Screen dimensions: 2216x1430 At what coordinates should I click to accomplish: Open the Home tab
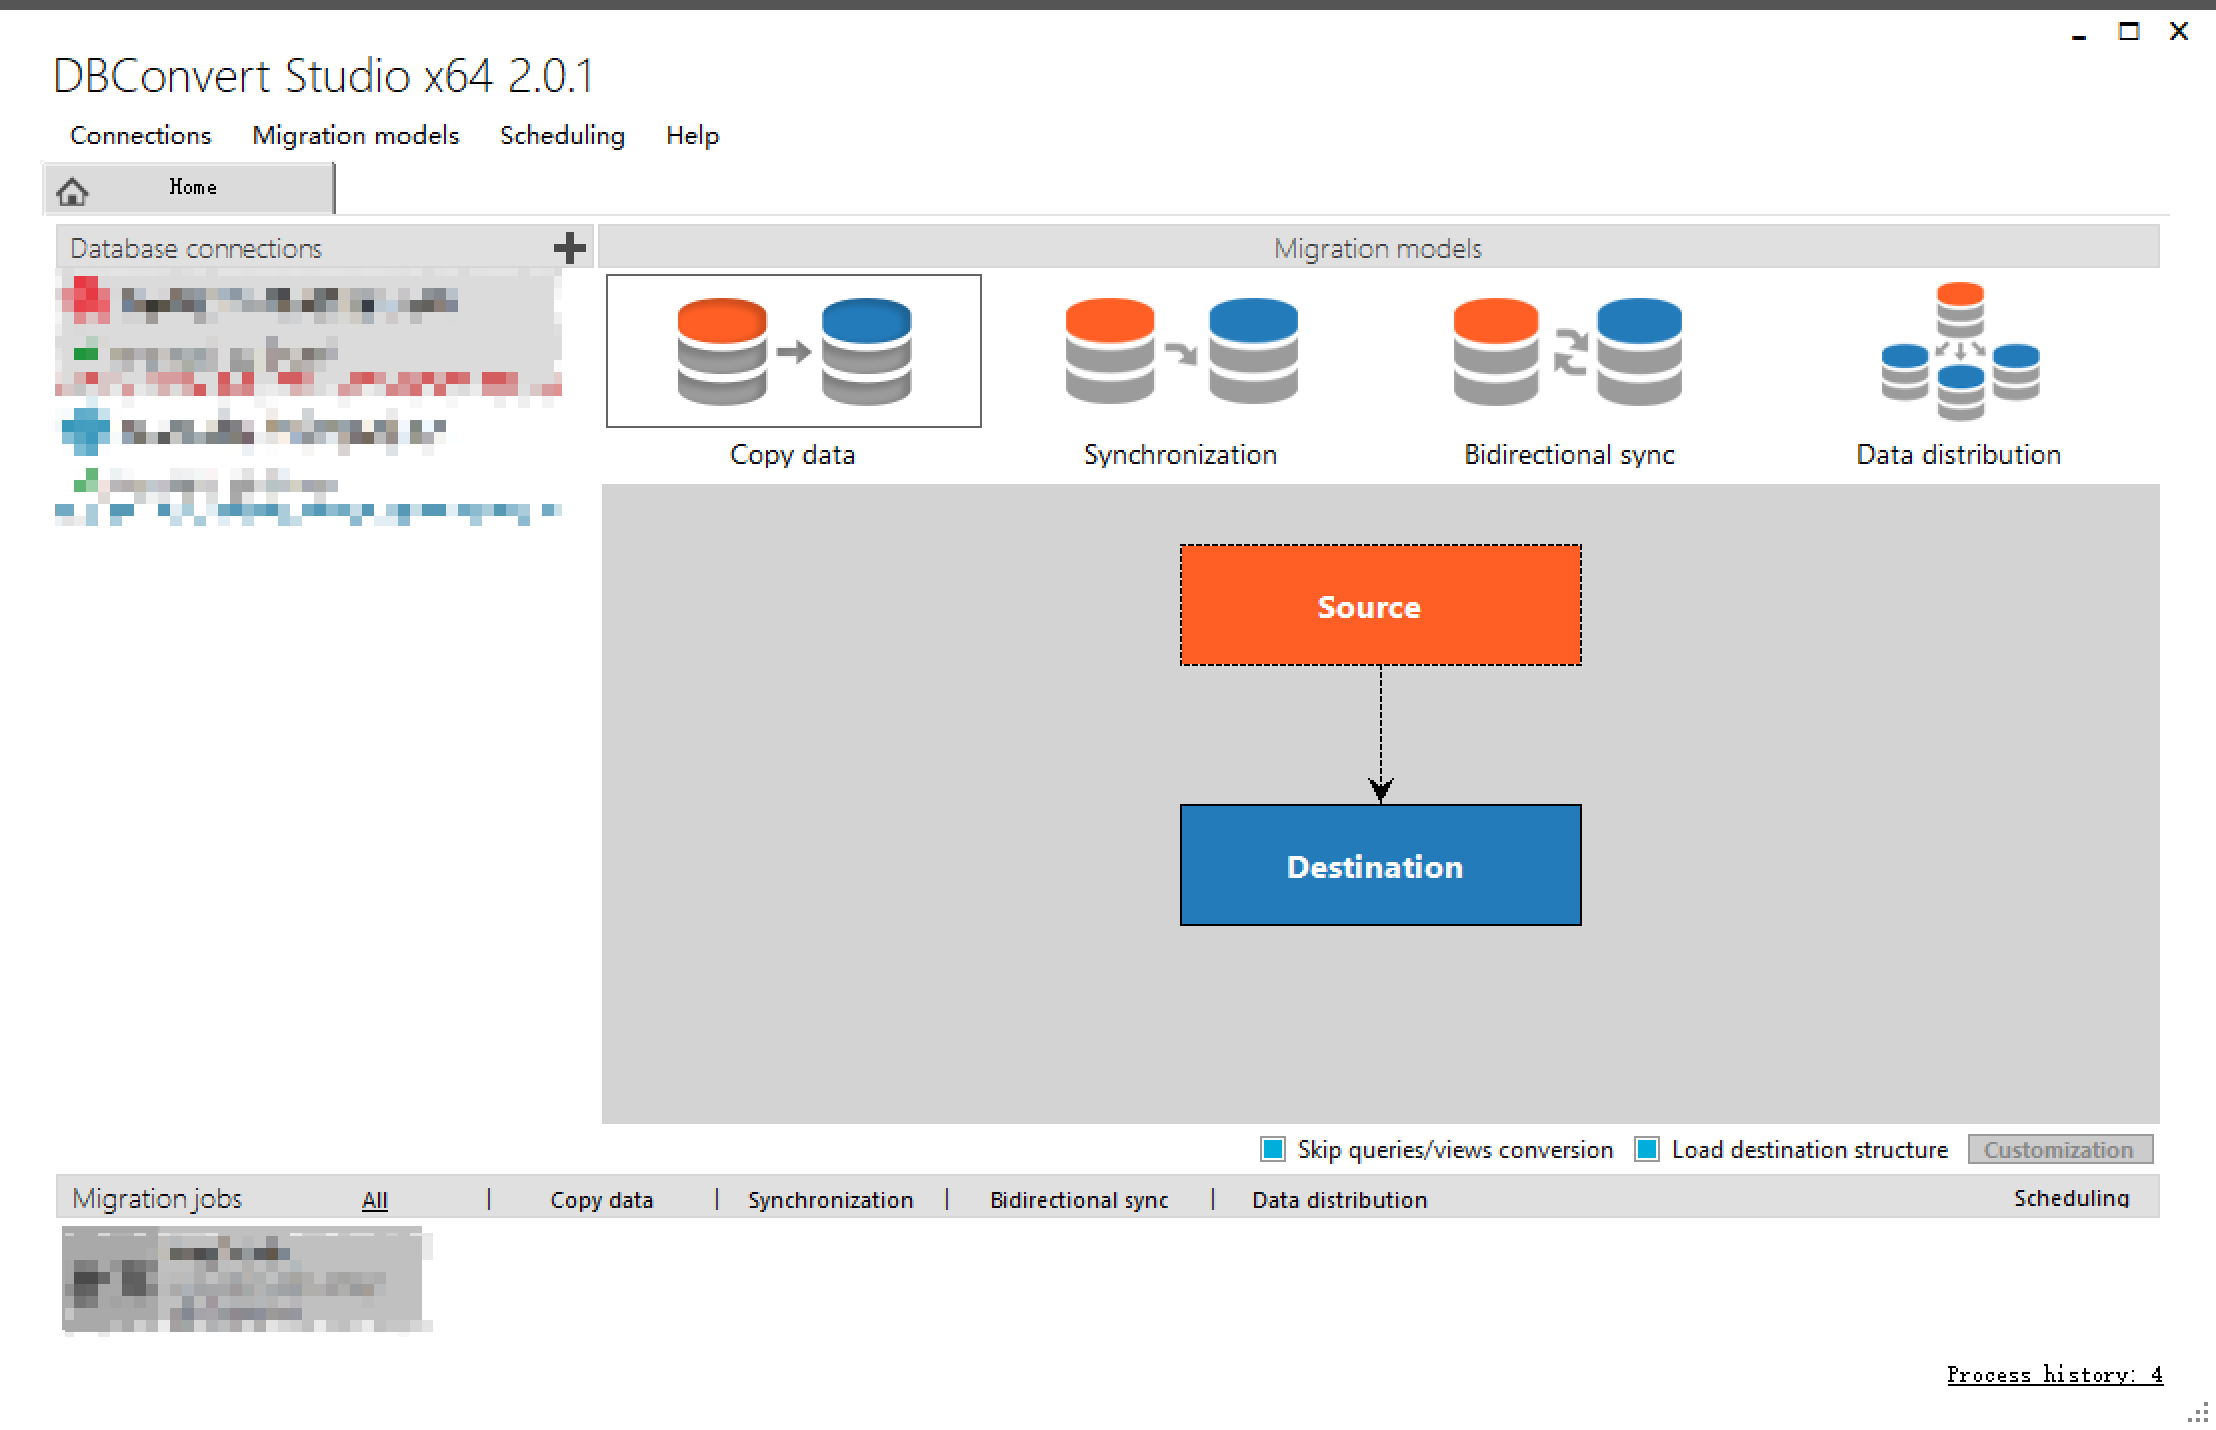189,188
